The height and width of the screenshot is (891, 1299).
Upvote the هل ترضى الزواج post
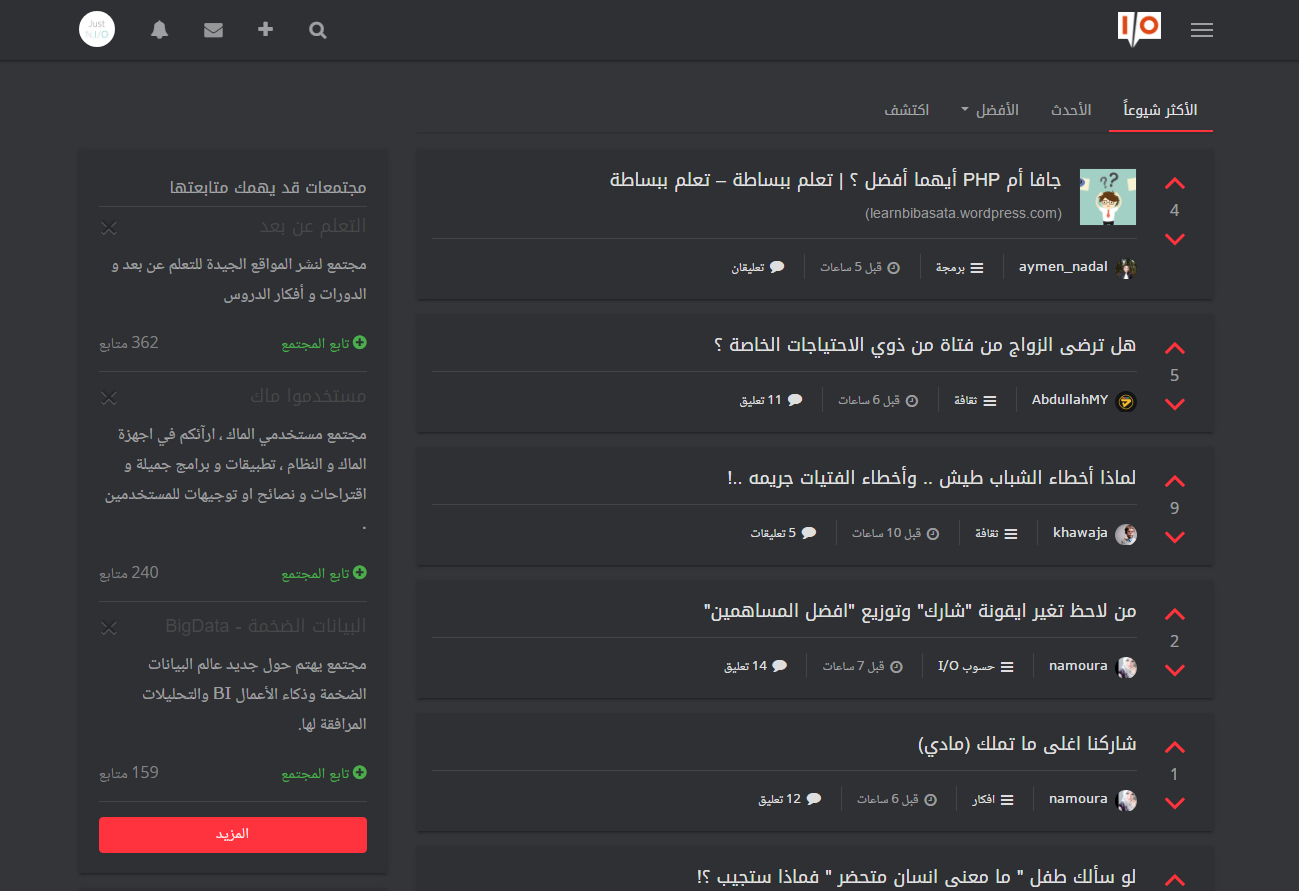1174,347
